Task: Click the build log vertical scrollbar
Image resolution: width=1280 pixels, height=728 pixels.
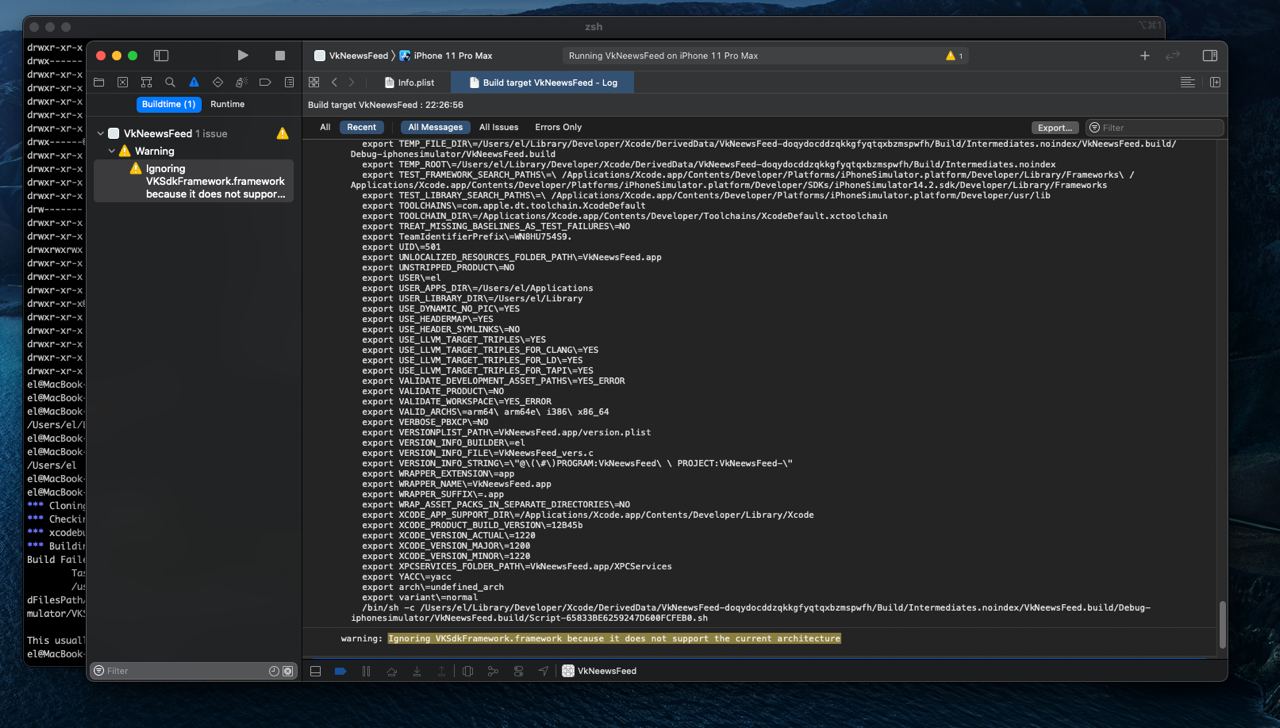Action: point(1222,625)
